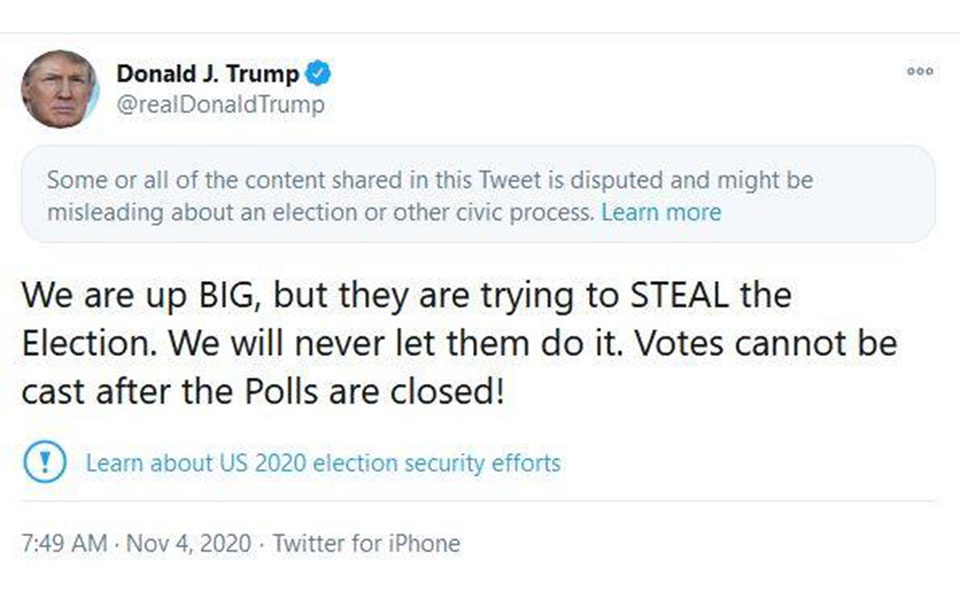Follow the "Learn more" link in notice
This screenshot has width=960, height=600.
(661, 212)
